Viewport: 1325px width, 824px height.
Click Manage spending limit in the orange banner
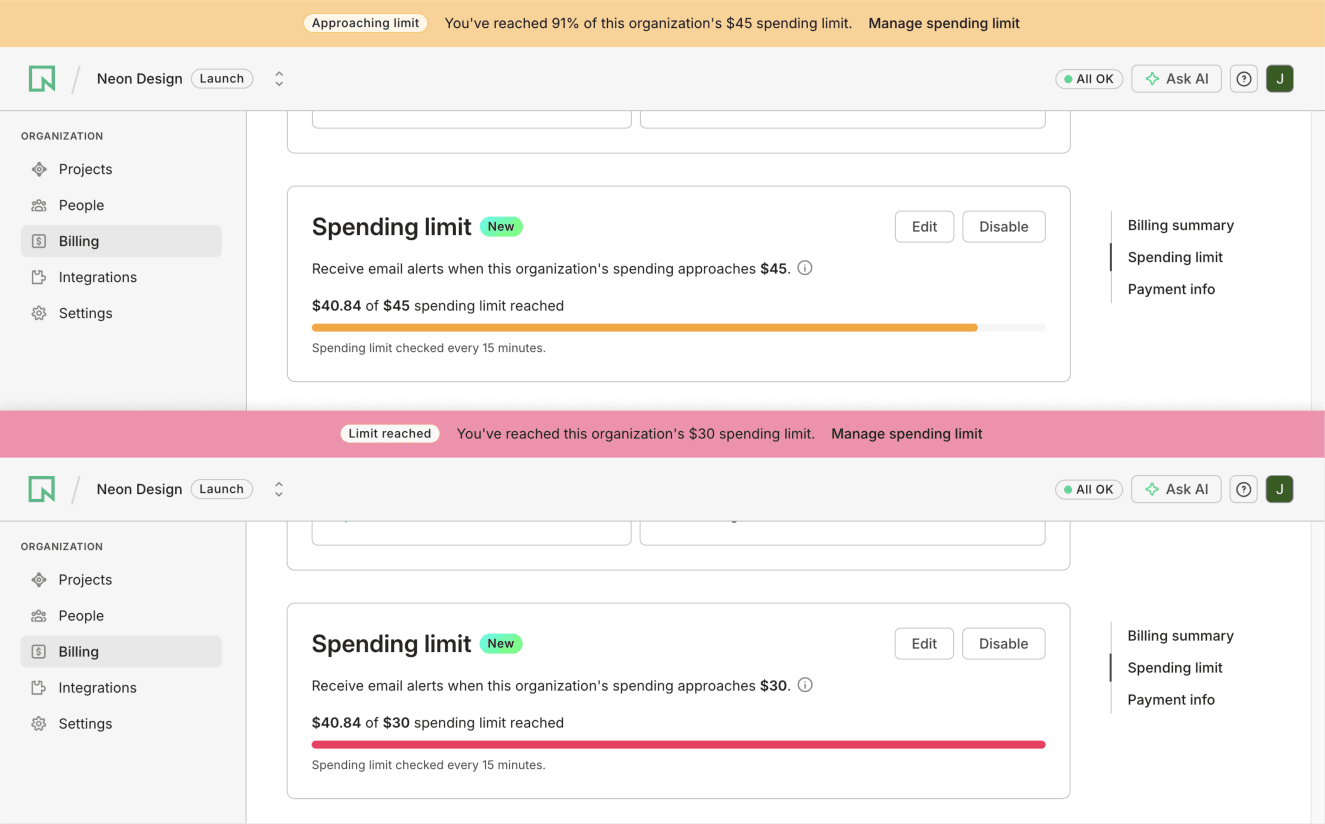tap(943, 23)
